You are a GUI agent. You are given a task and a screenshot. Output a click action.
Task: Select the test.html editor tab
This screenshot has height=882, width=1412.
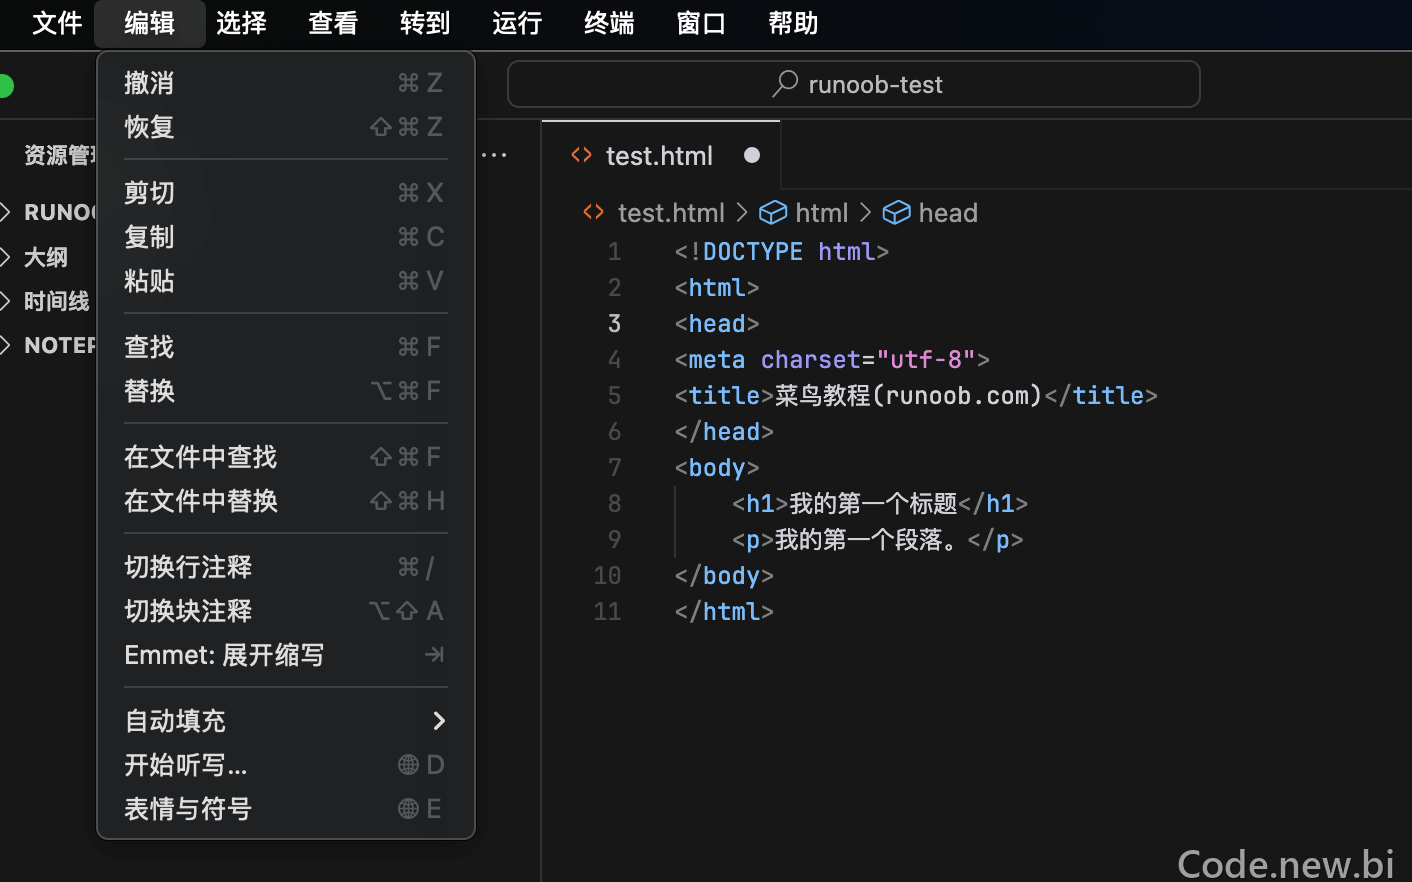tap(661, 156)
